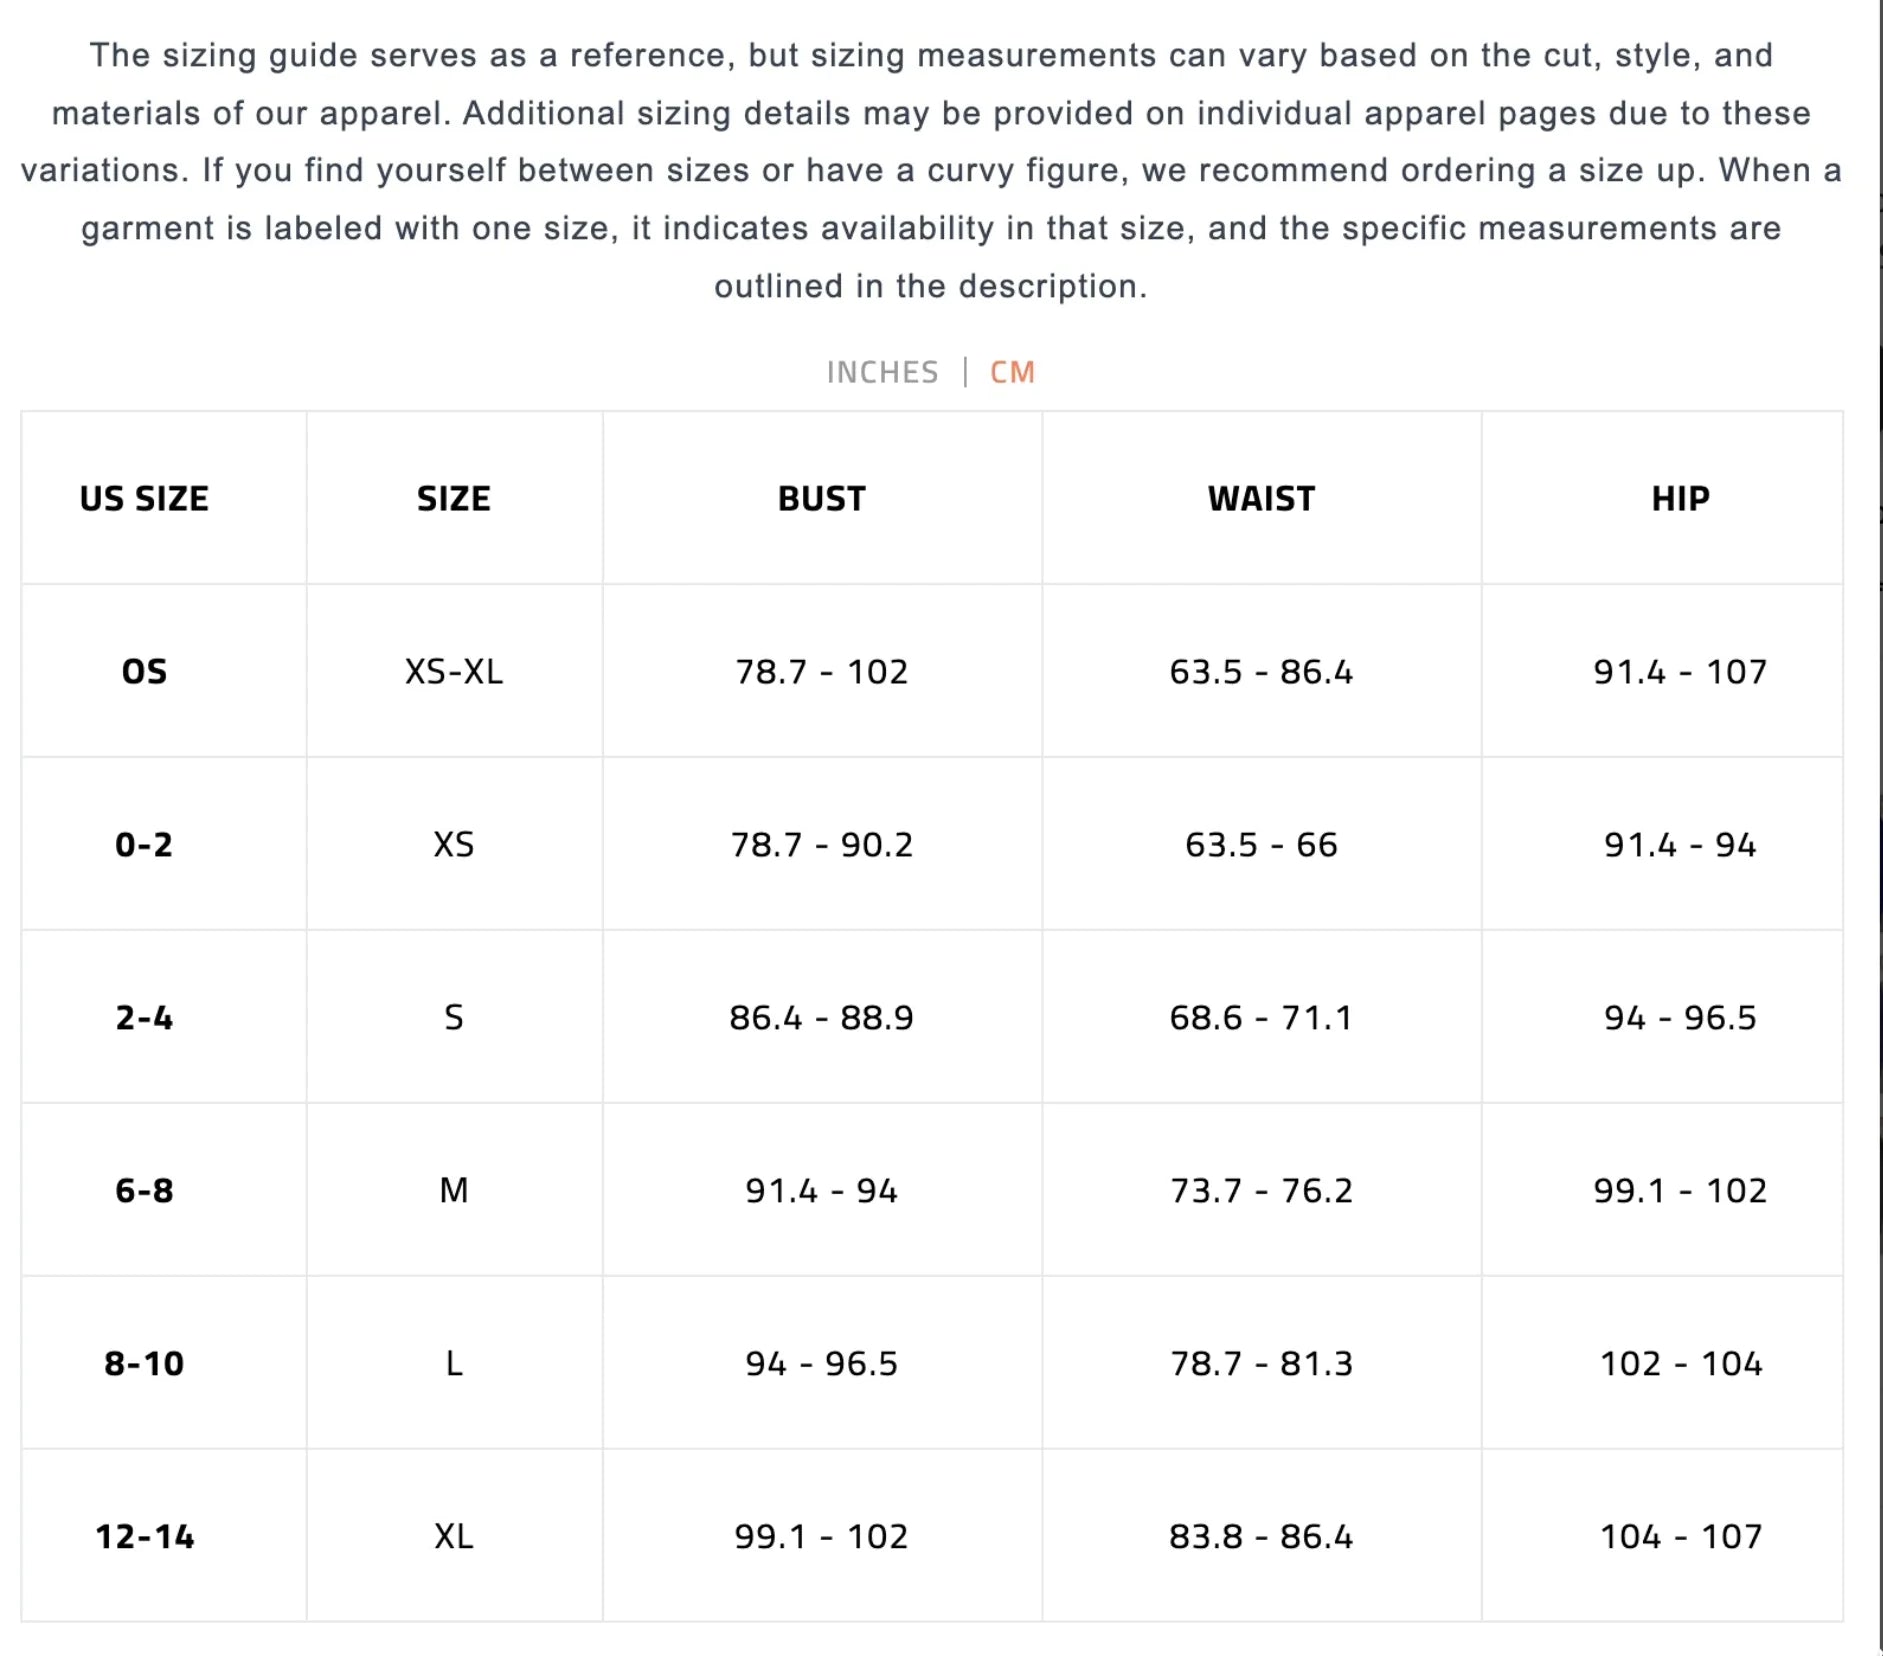This screenshot has width=1883, height=1656.
Task: Select the 6-8 US size cell
Action: pyautogui.click(x=144, y=1190)
